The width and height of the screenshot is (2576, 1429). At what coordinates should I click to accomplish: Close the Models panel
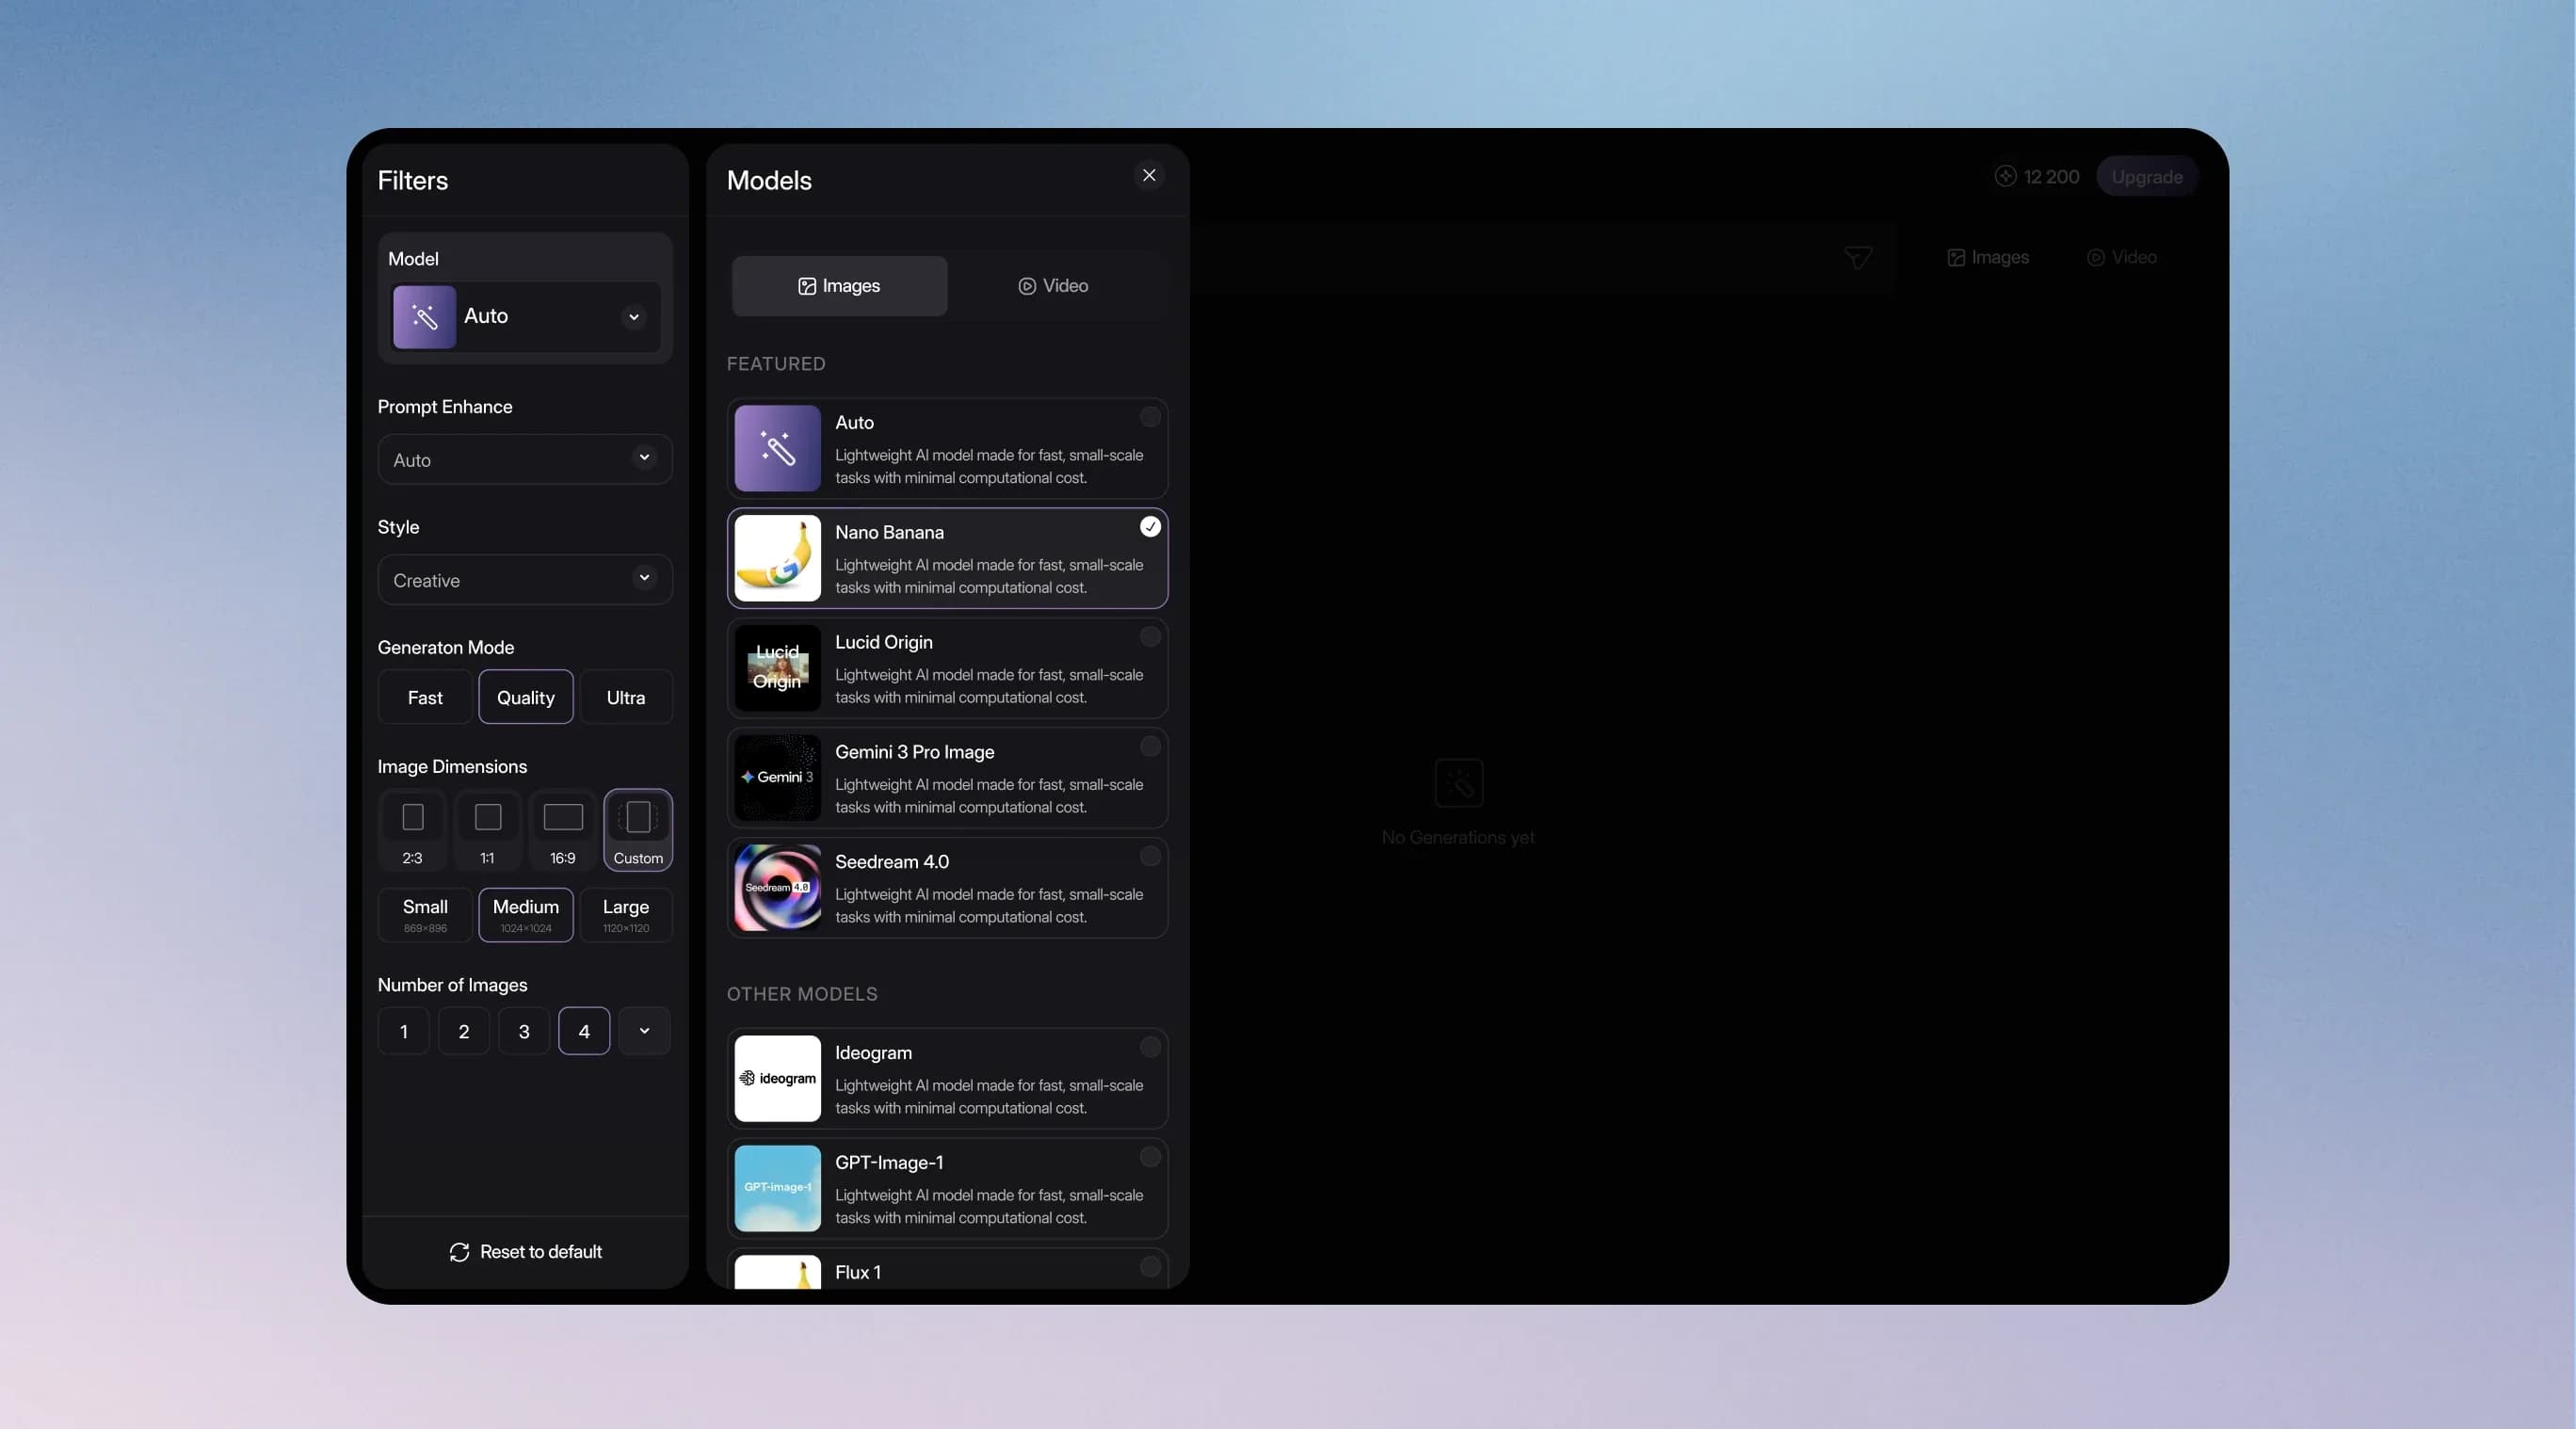point(1149,175)
